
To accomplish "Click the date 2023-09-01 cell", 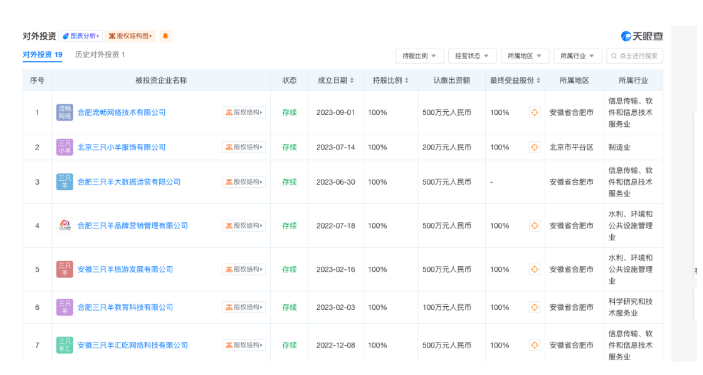I will 335,113.
